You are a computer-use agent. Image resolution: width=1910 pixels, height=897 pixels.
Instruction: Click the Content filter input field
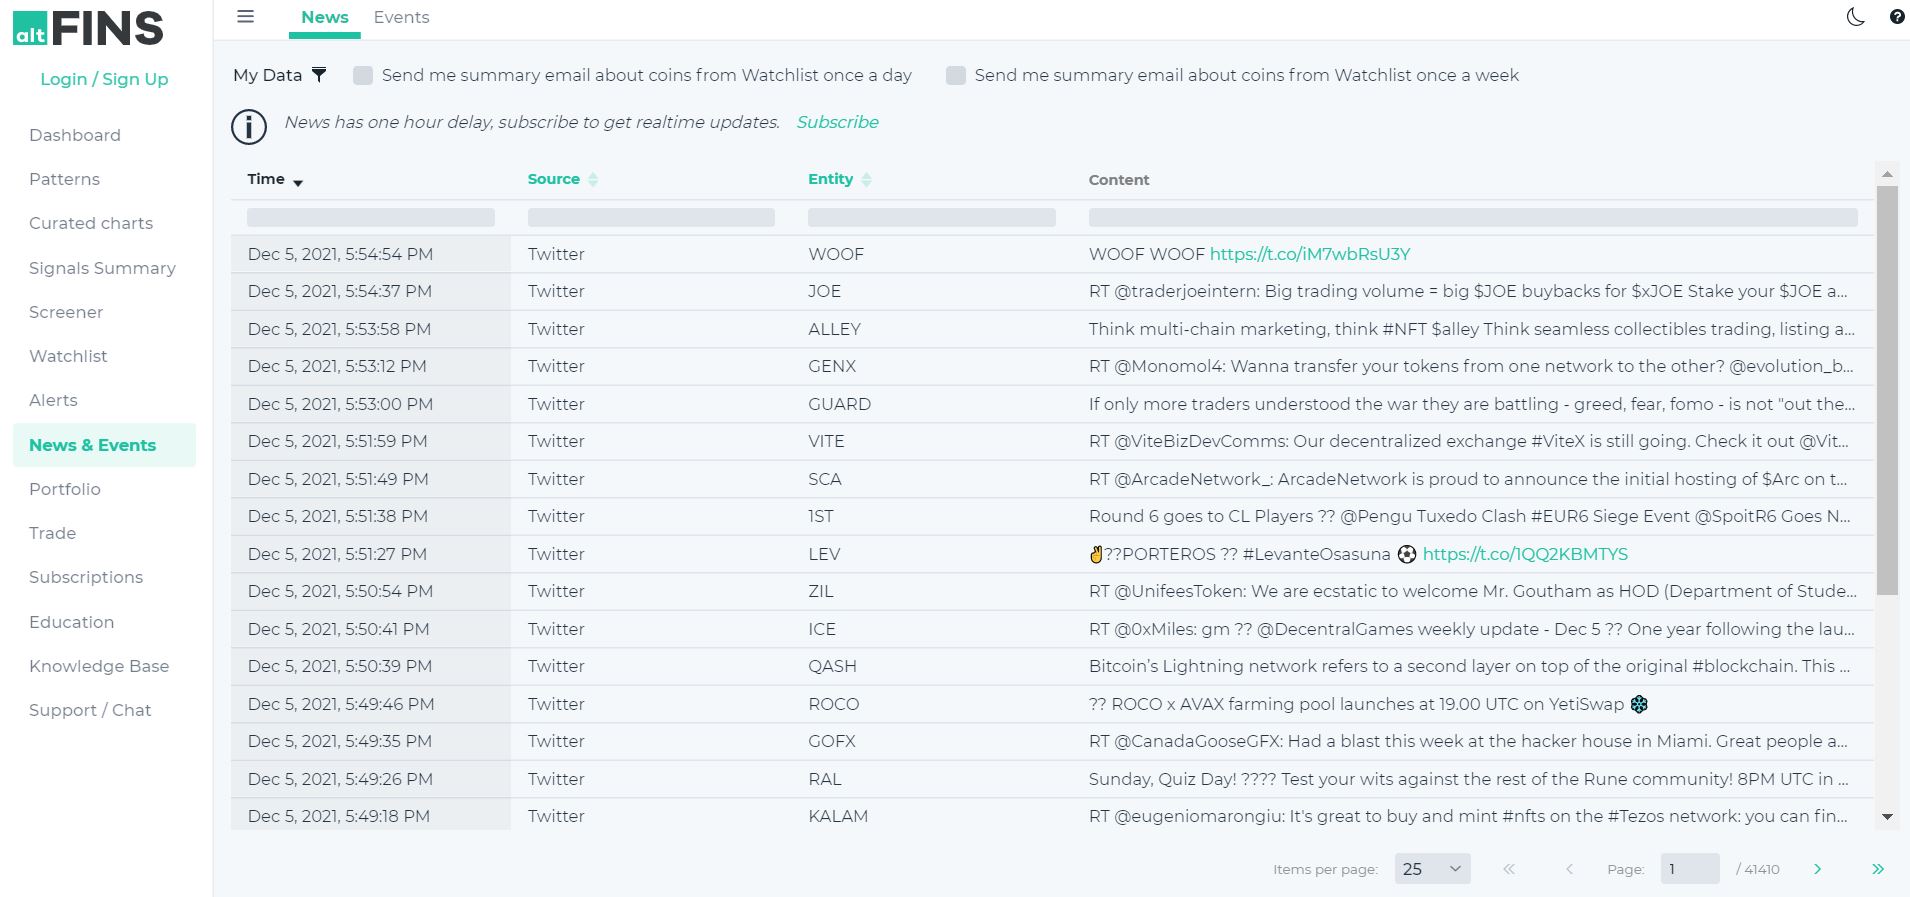[x=1473, y=217]
